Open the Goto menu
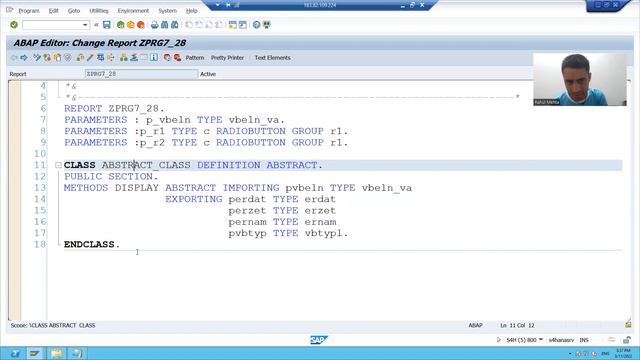 click(74, 11)
